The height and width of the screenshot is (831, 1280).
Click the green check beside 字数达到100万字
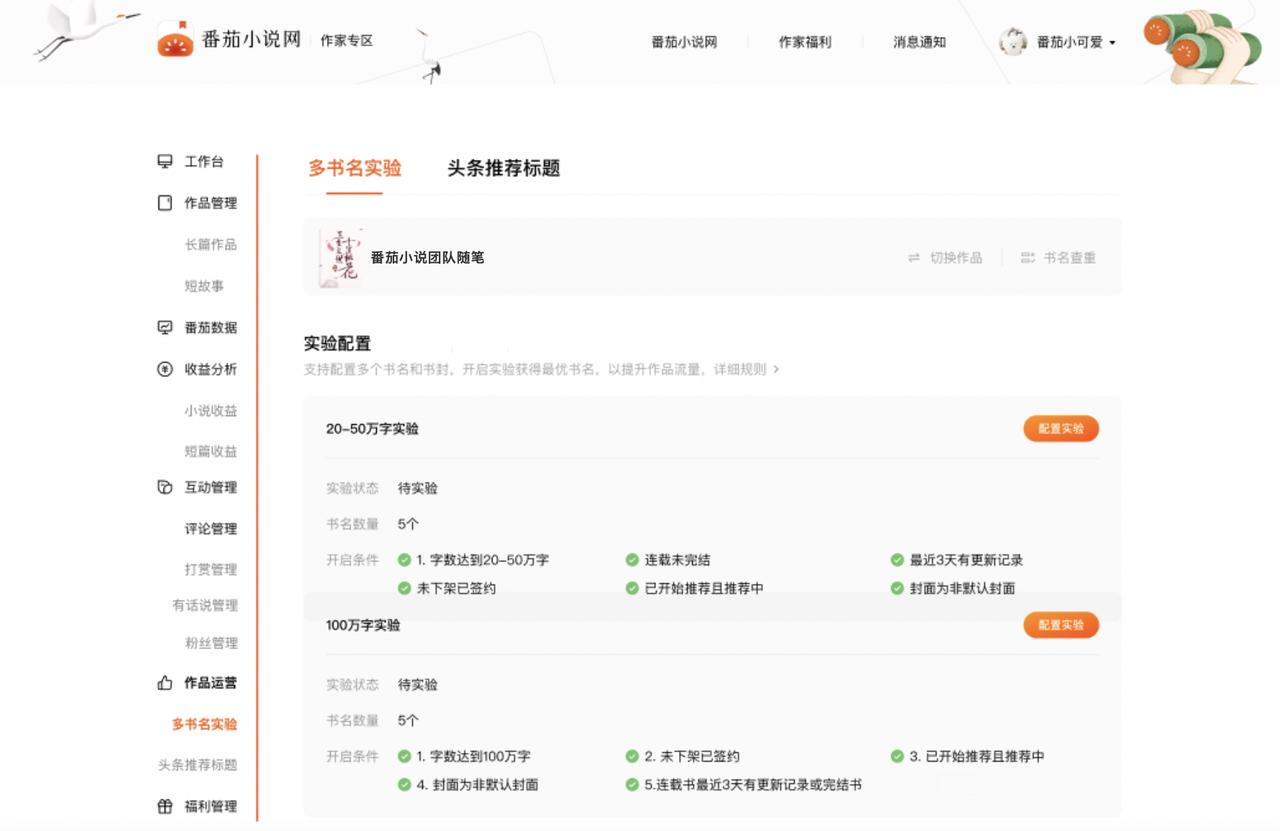404,757
